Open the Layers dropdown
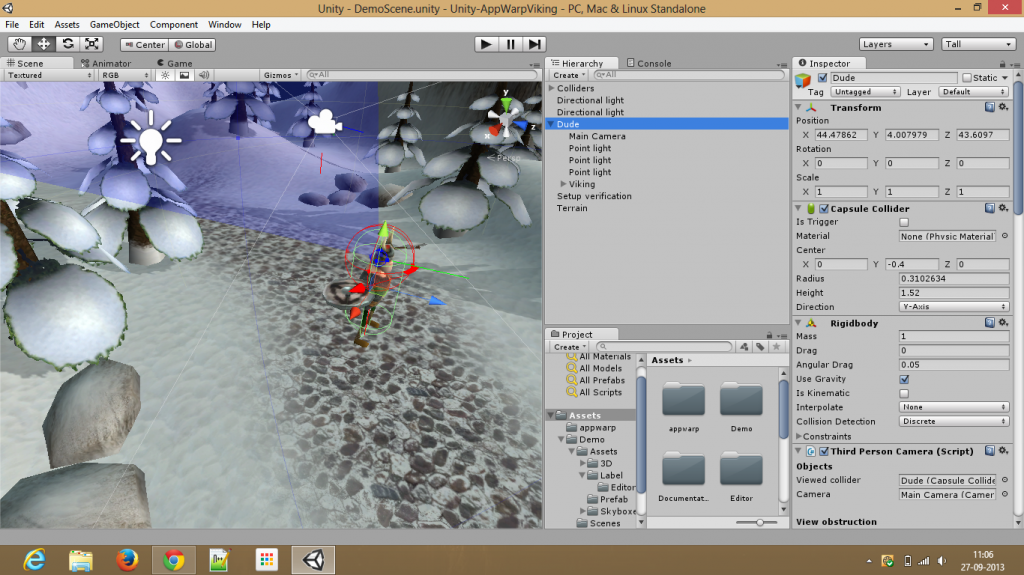Viewport: 1024px width, 575px height. click(x=896, y=44)
